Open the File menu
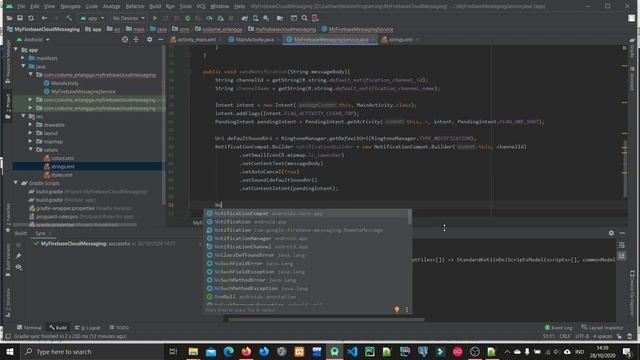This screenshot has height=360, width=640. 21,6
